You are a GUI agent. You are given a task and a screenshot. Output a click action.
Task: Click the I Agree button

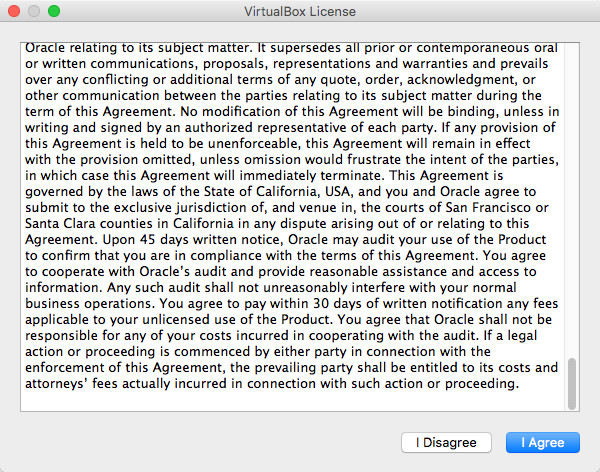point(543,442)
